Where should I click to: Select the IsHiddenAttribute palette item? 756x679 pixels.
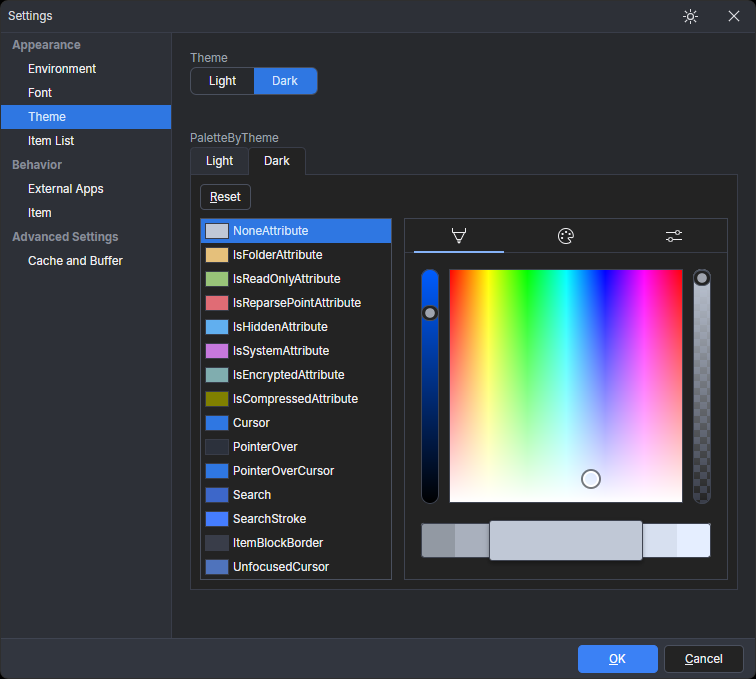[x=280, y=327]
